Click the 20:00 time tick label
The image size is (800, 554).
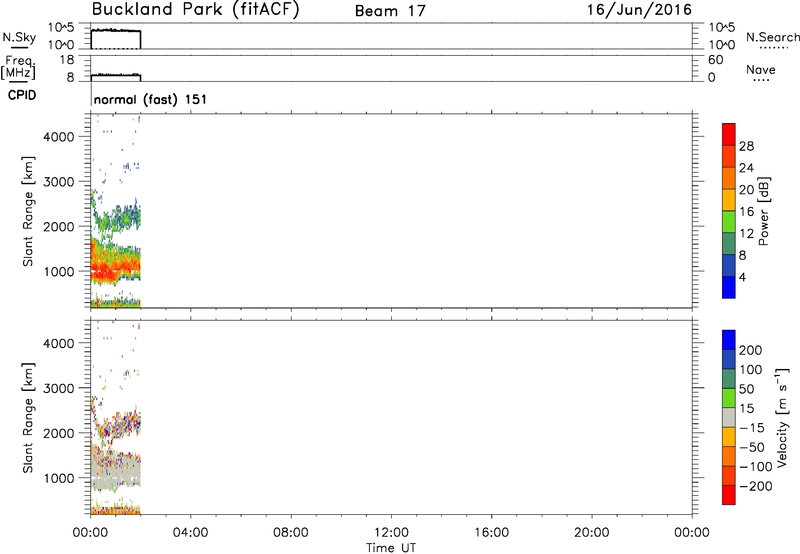tap(591, 533)
